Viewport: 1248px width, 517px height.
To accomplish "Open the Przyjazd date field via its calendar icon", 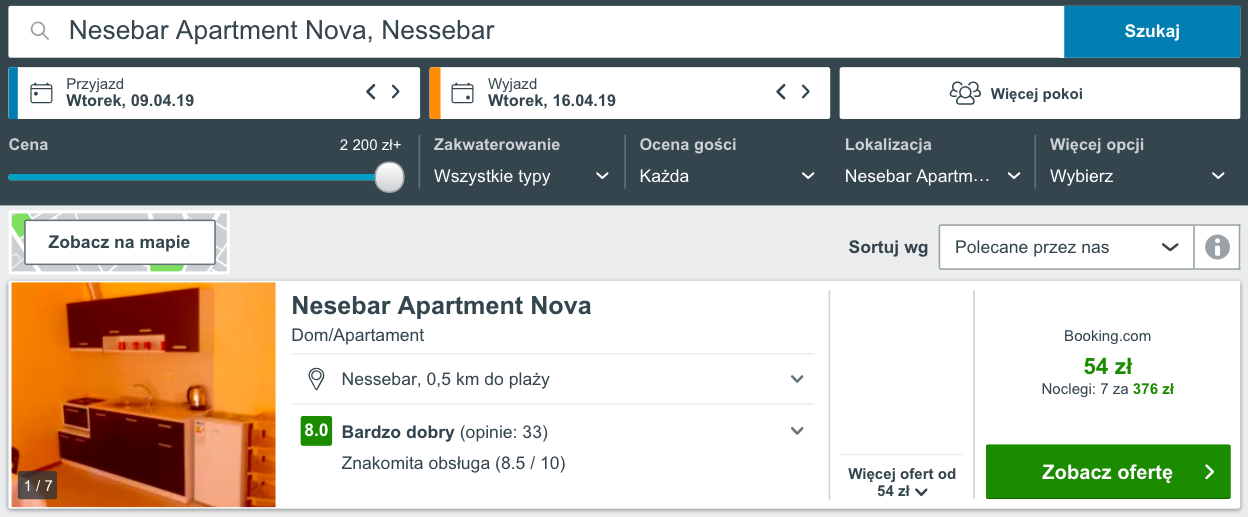I will tap(41, 93).
